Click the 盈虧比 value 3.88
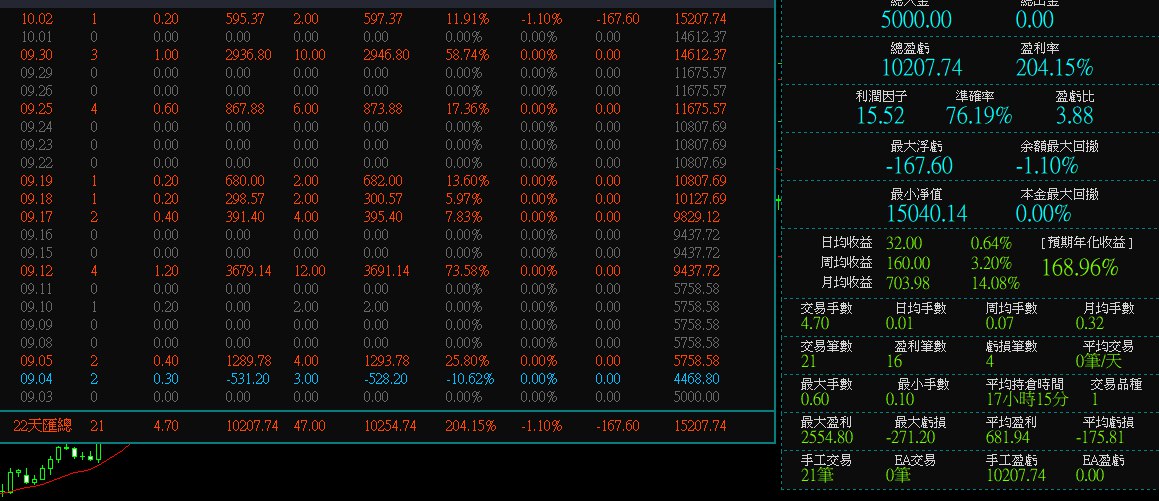Screen dimensions: 1159x501 (1075, 116)
